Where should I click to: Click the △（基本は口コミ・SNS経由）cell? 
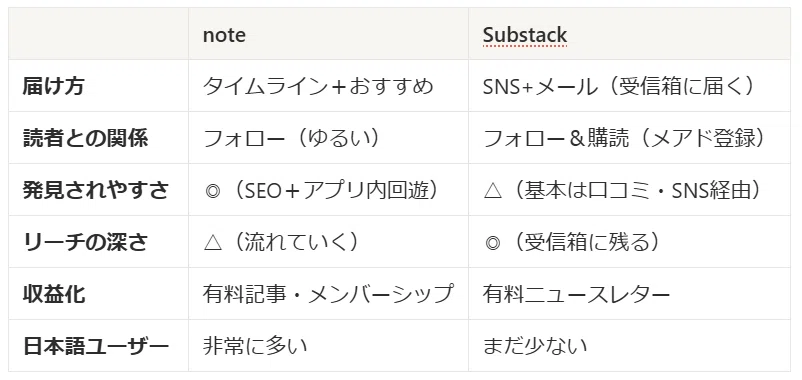click(629, 190)
